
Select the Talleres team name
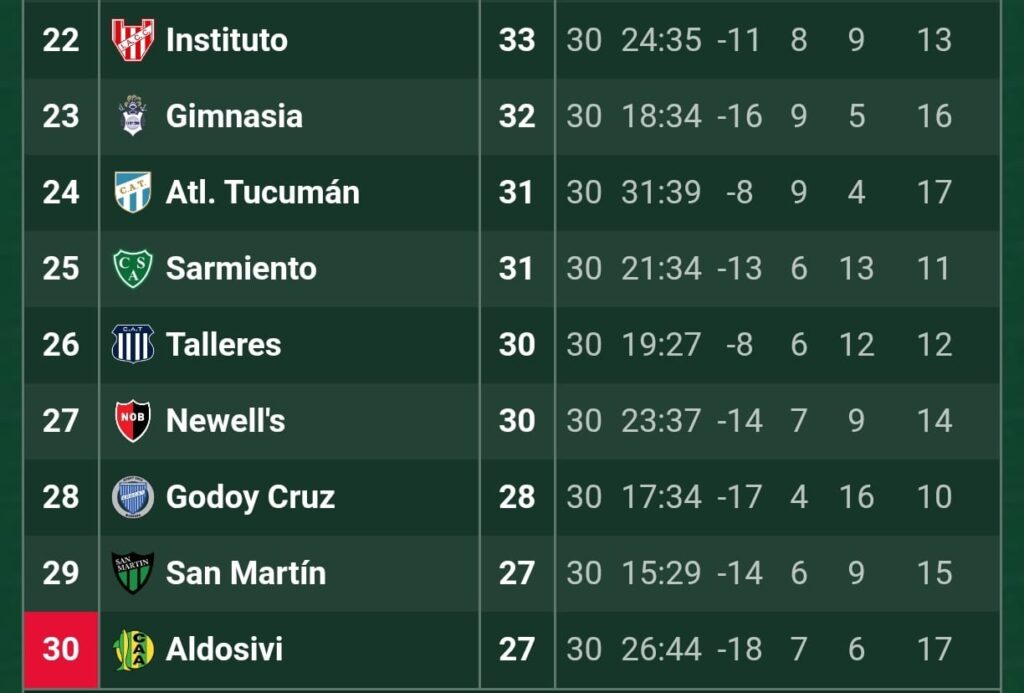coord(223,344)
